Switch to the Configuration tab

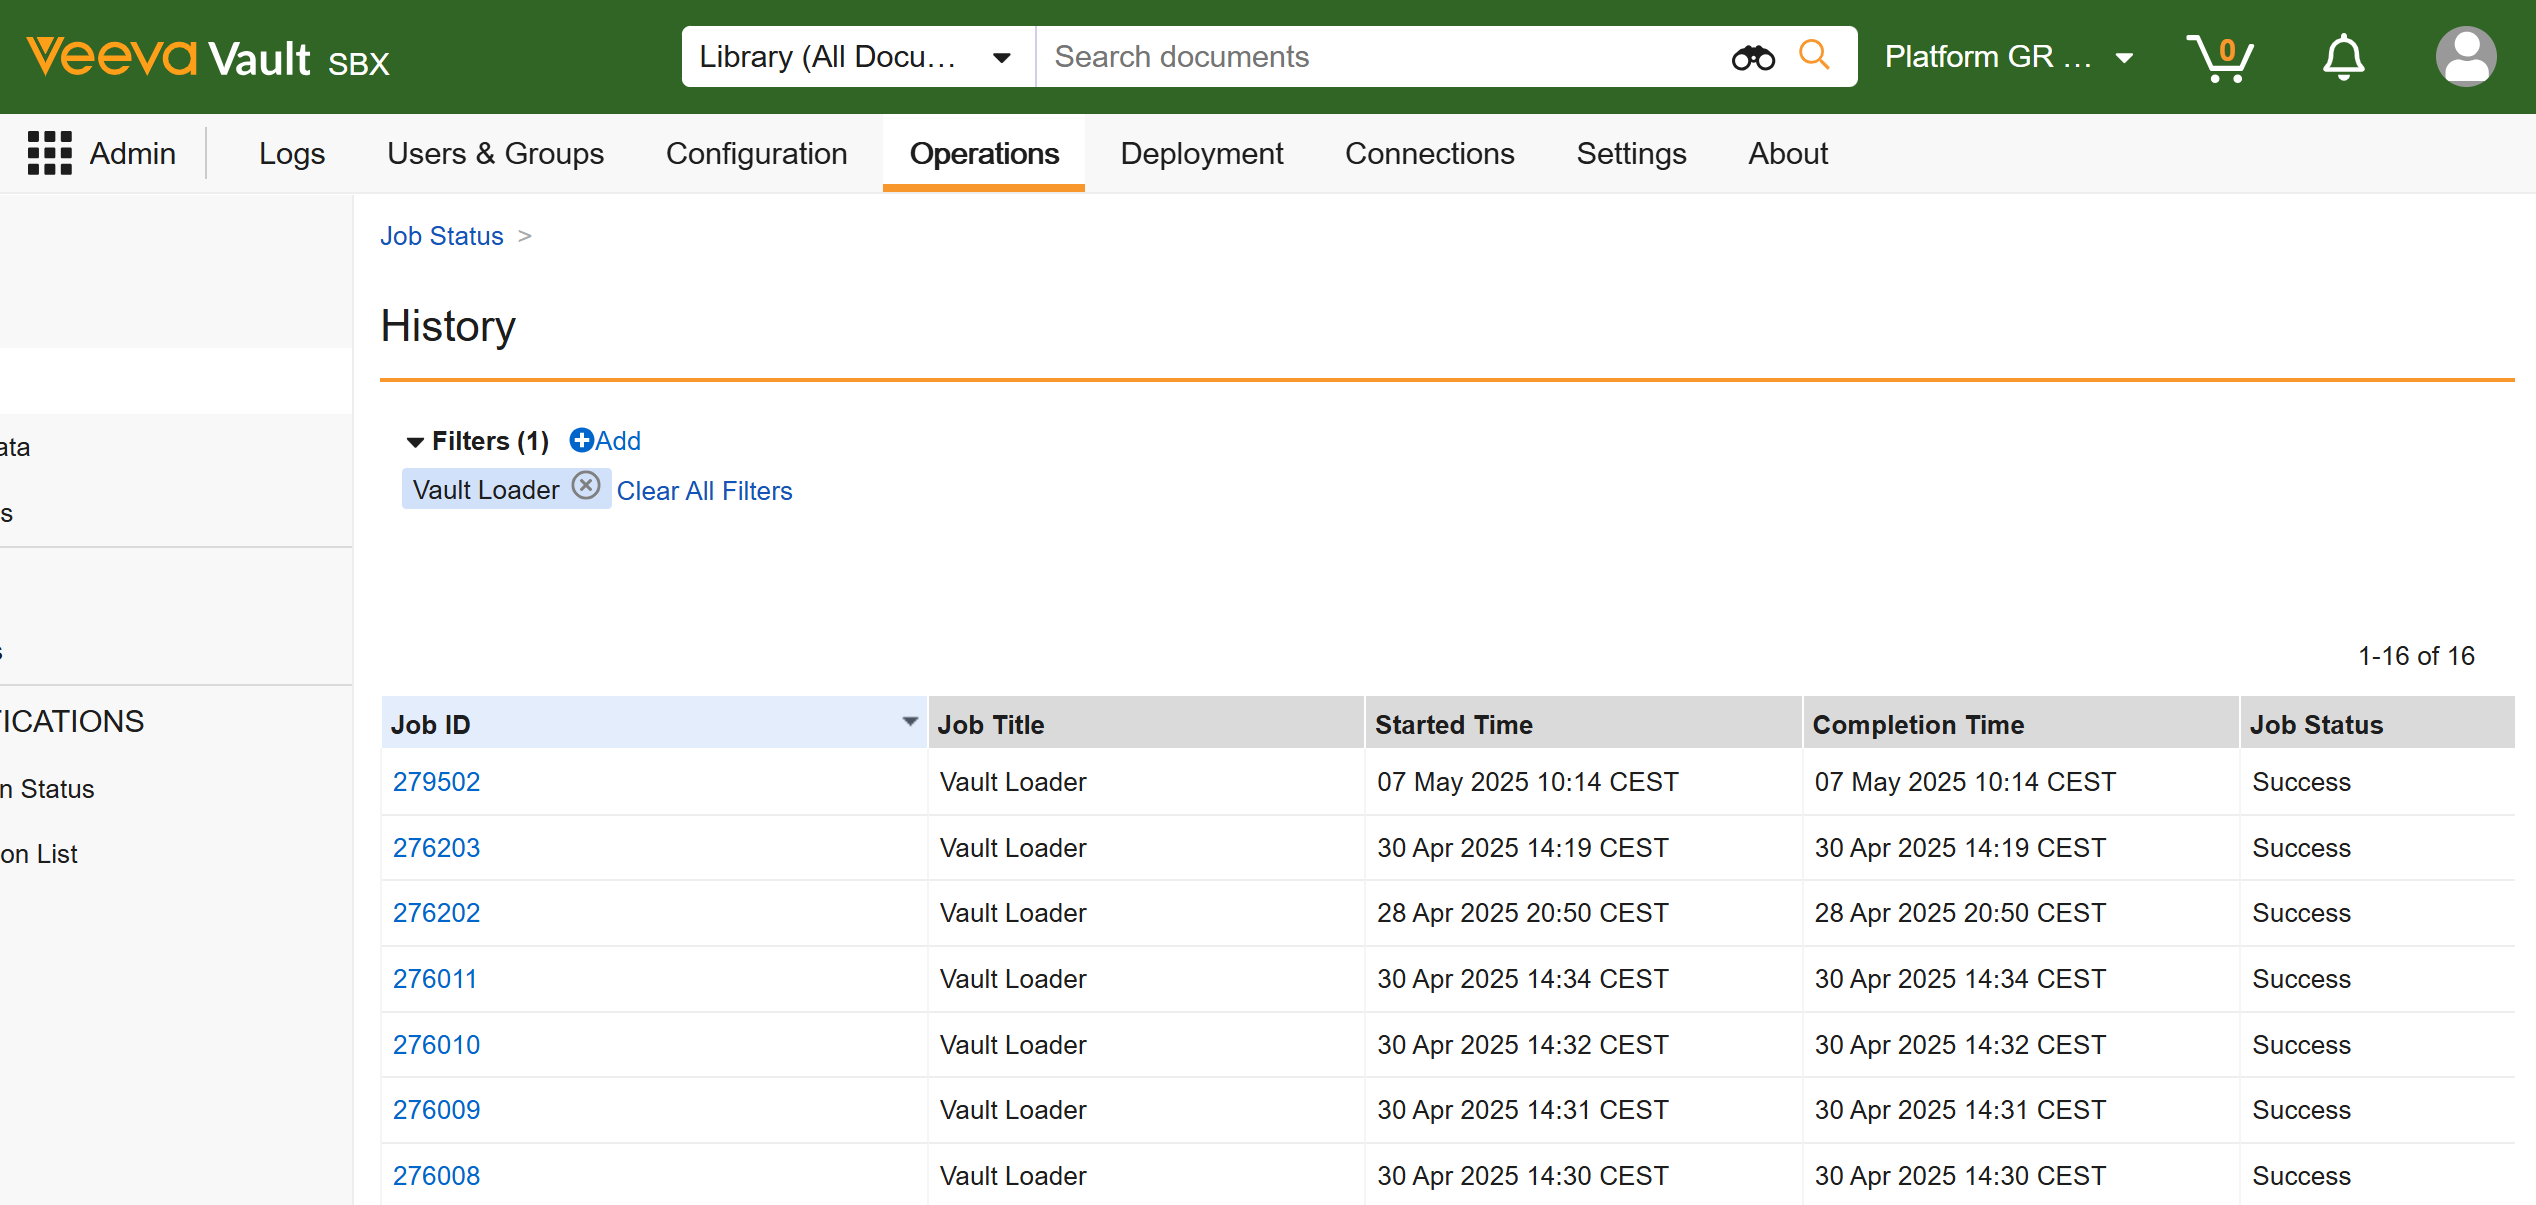point(756,154)
